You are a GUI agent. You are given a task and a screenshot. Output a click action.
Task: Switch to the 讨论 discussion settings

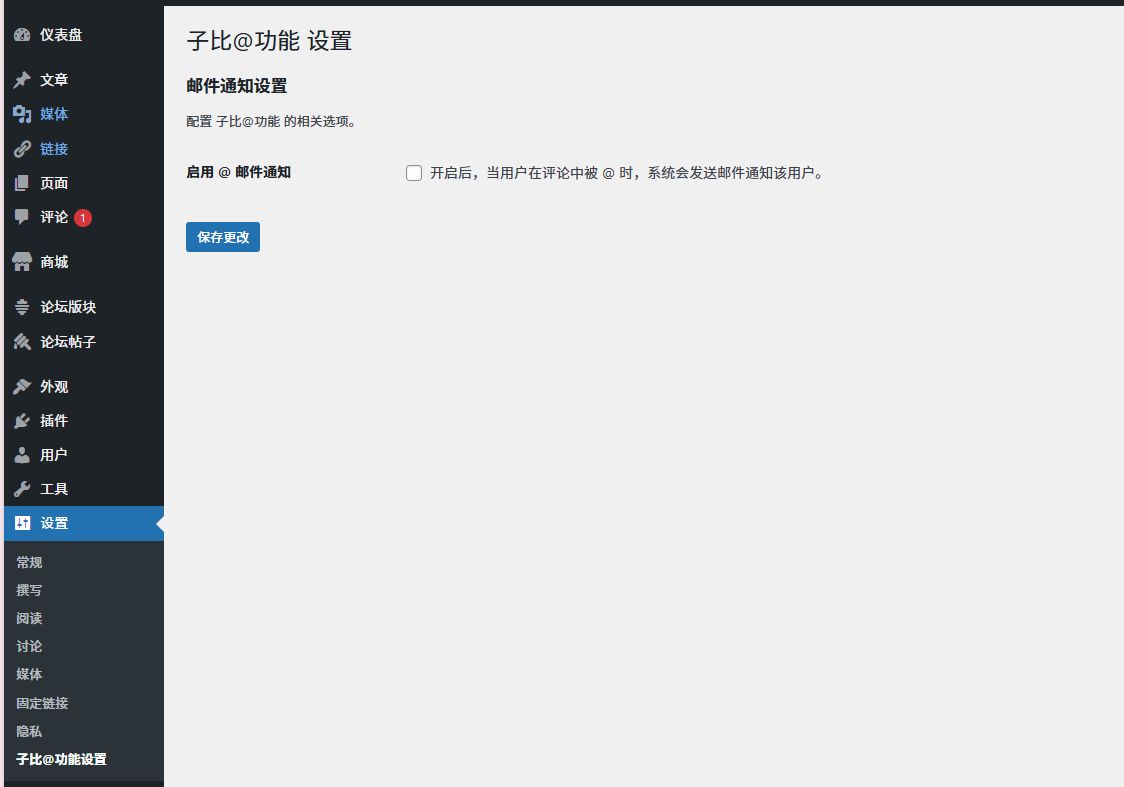28,646
